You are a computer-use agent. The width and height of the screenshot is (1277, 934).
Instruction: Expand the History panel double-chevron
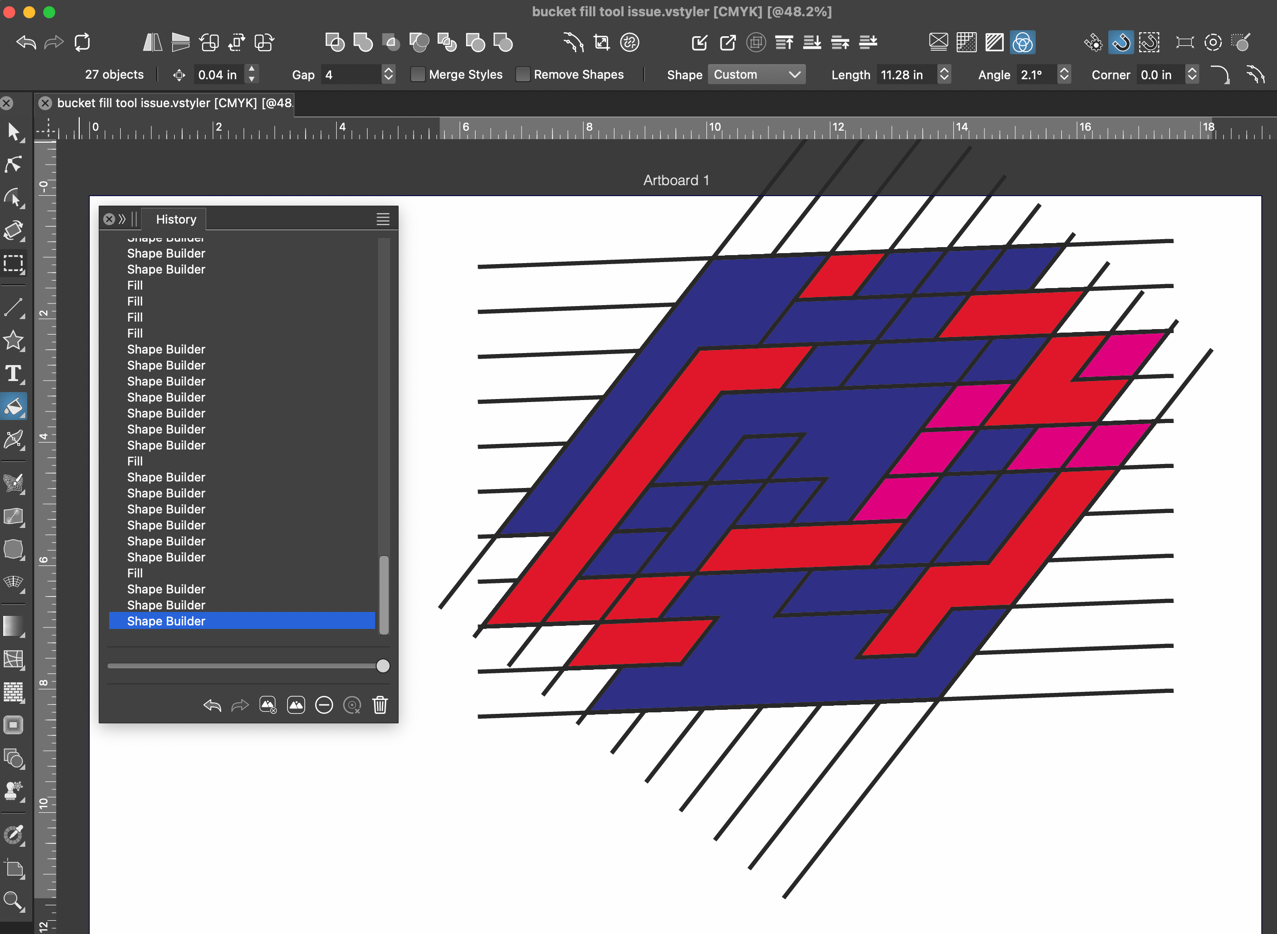pos(122,219)
